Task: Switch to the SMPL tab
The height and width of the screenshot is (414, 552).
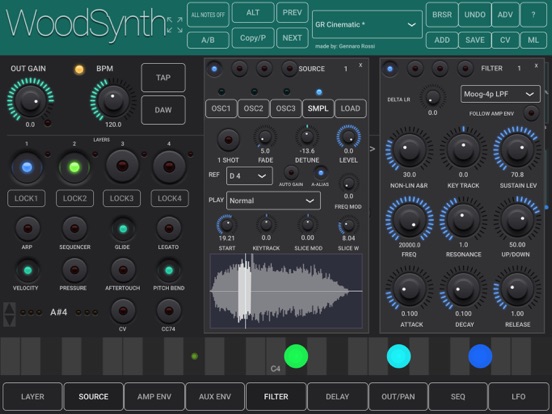Action: [318, 108]
